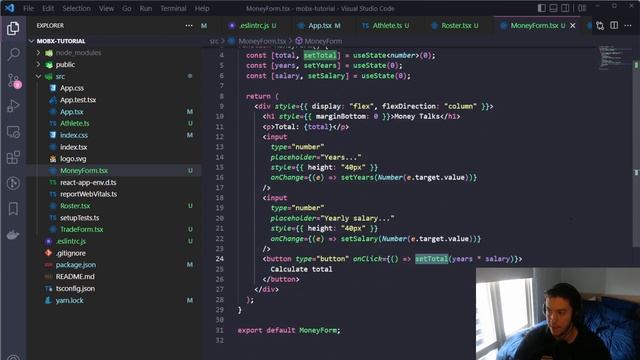Open .gitignore in the explorer
The image size is (640, 360).
[x=71, y=253]
